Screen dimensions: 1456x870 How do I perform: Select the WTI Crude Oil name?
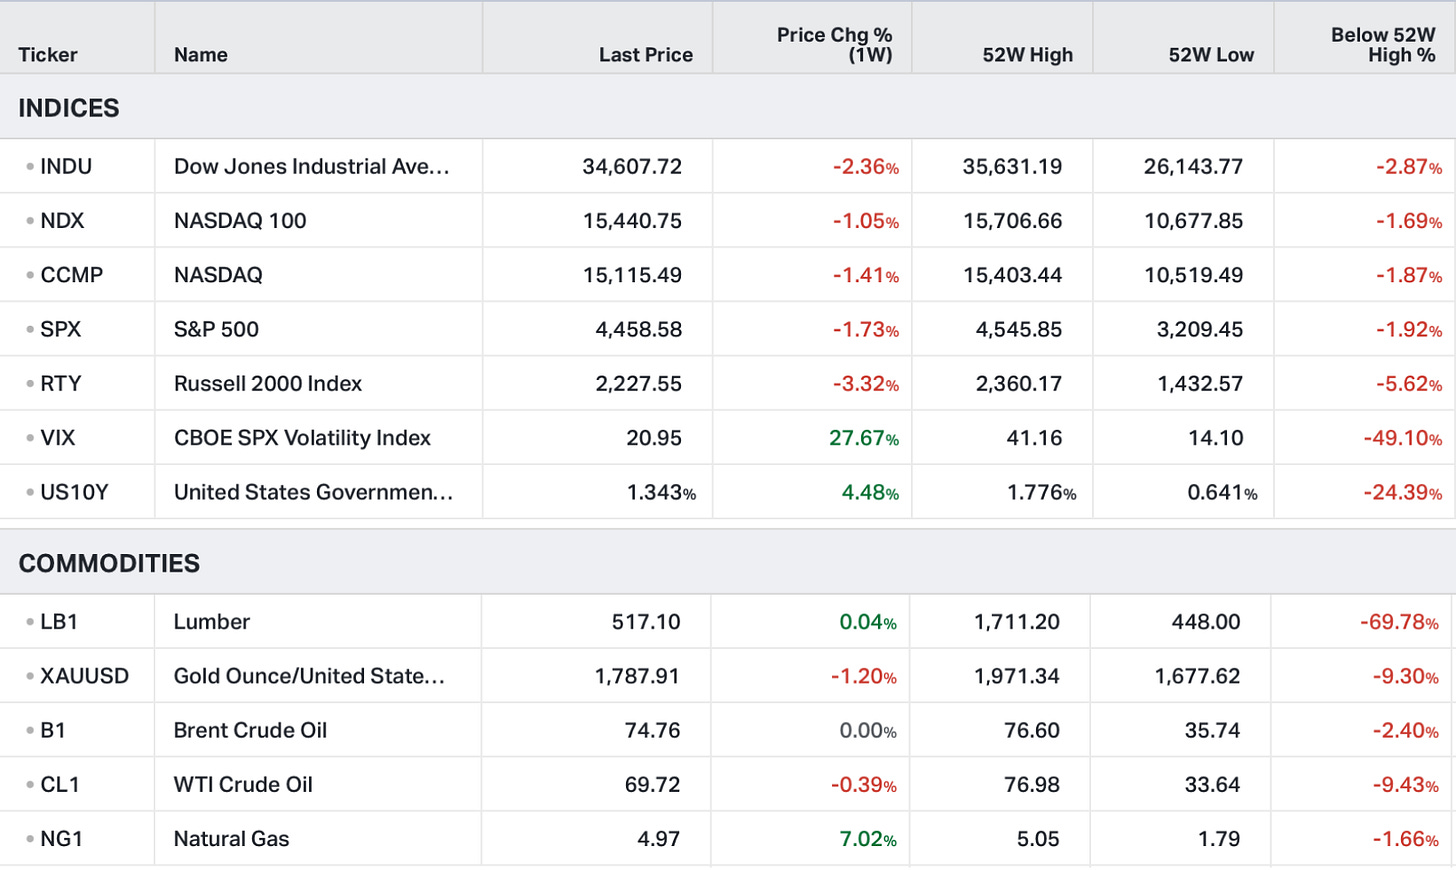243,785
